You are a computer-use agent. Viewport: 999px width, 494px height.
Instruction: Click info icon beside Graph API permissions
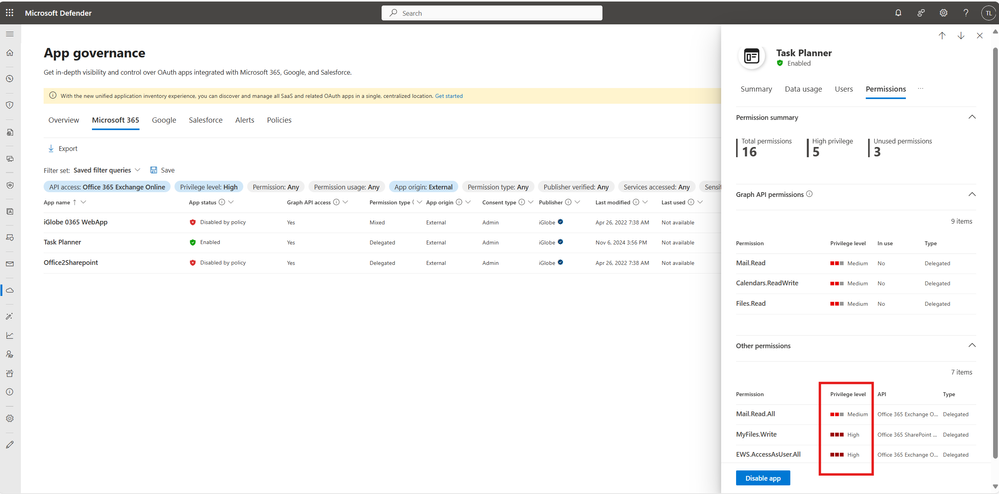coord(809,194)
